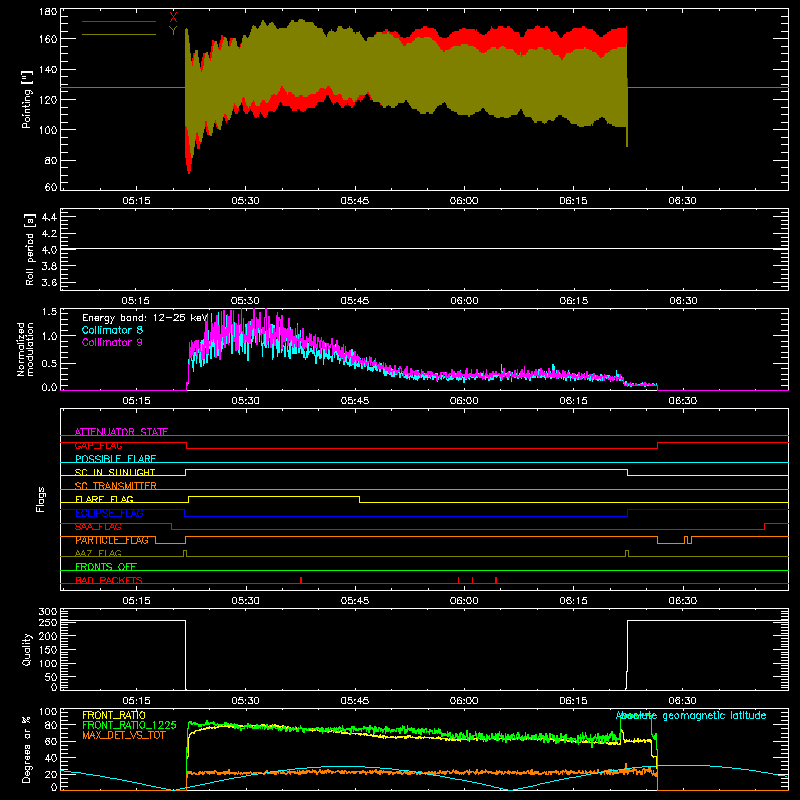The image size is (800, 800).
Task: Click the dim olive flag label above FRONTS_OFF
Action: point(98,553)
